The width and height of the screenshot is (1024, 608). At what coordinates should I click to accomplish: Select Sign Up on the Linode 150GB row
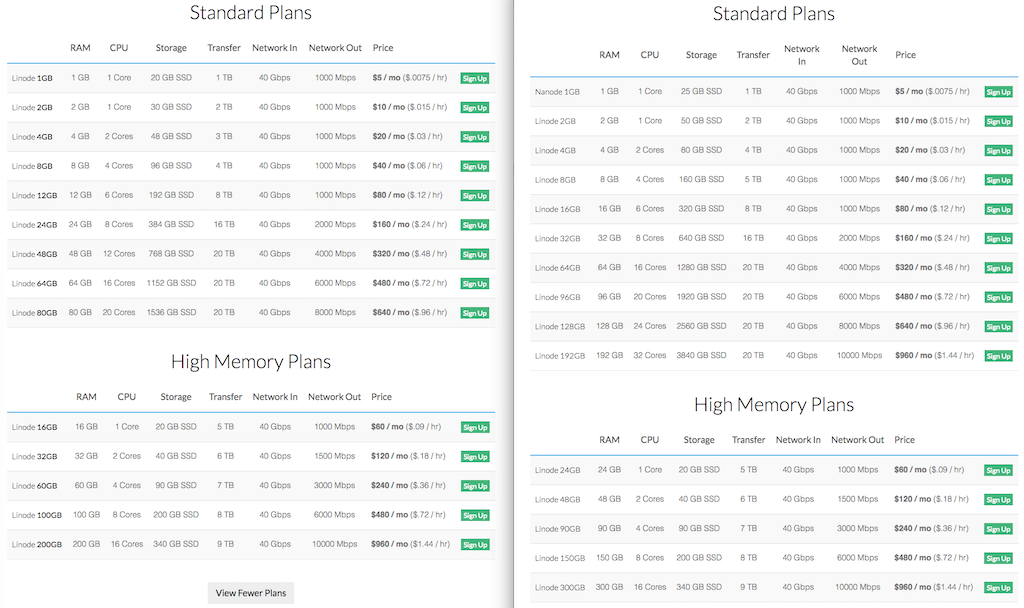pos(999,559)
